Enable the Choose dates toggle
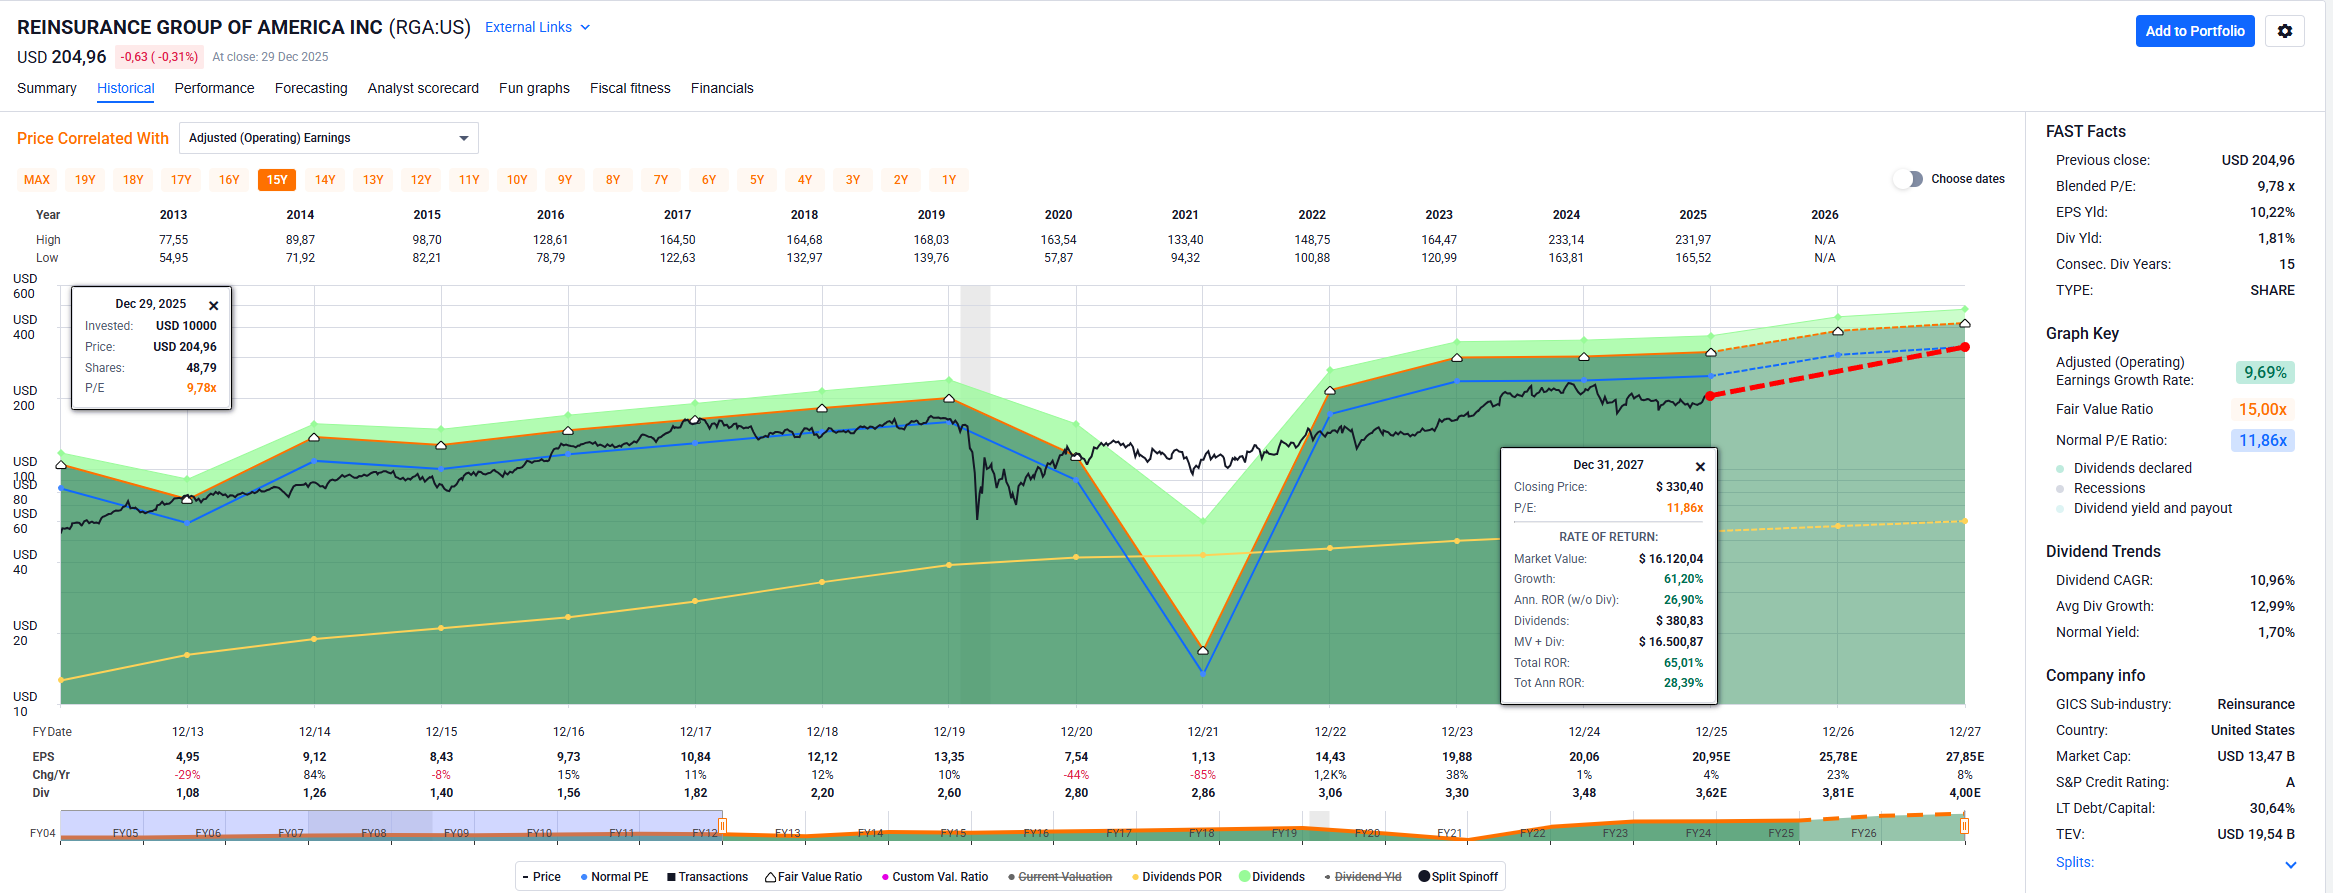The height and width of the screenshot is (893, 2333). (1908, 179)
